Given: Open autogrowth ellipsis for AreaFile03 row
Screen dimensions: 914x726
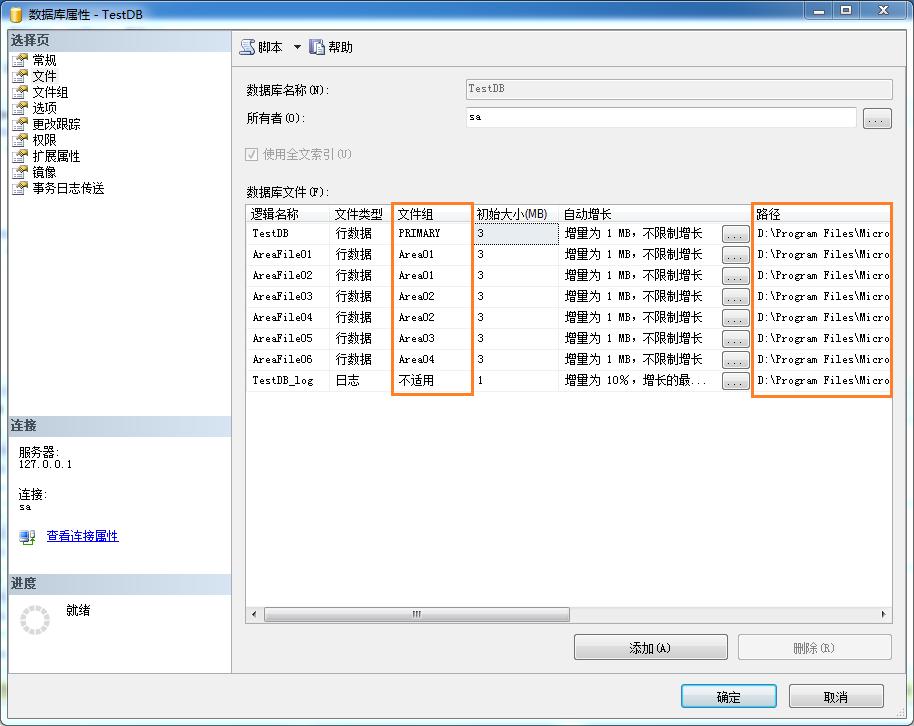Looking at the screenshot, I should tap(736, 297).
